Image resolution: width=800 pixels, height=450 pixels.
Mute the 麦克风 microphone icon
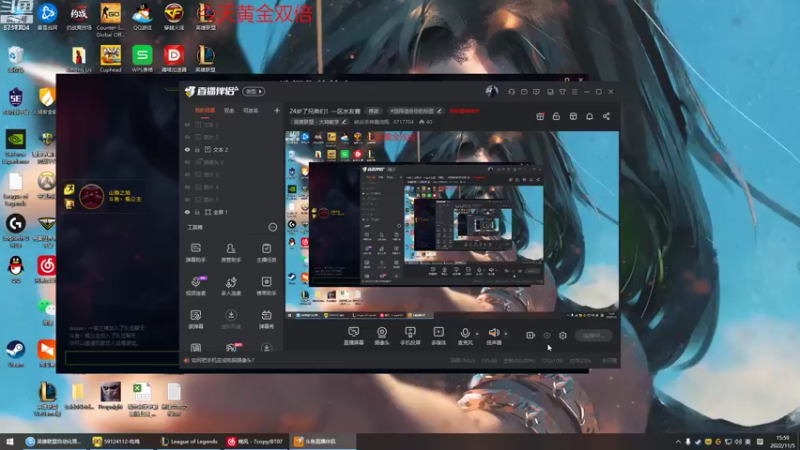pyautogui.click(x=465, y=333)
